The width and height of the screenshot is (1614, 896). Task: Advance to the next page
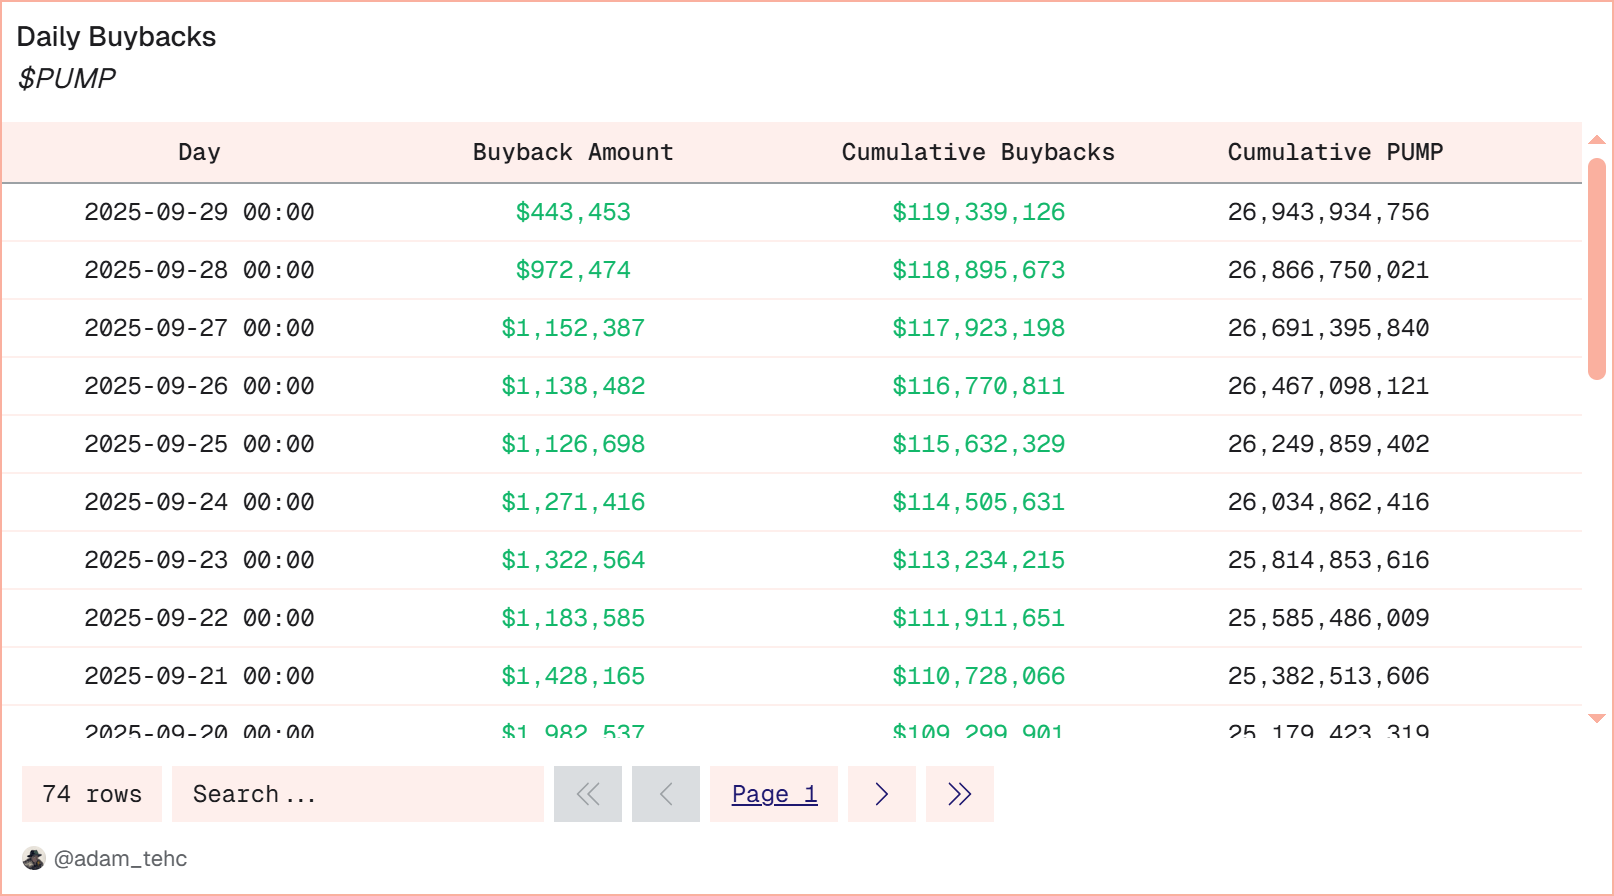(x=882, y=794)
